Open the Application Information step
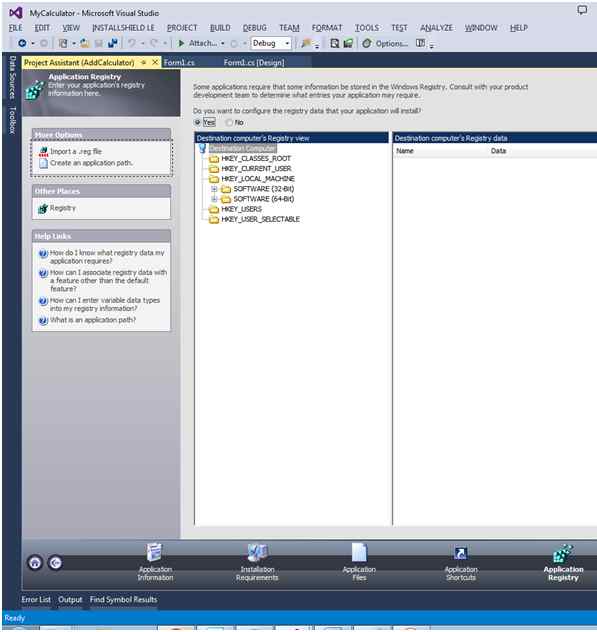This screenshot has width=597, height=632. click(x=155, y=562)
